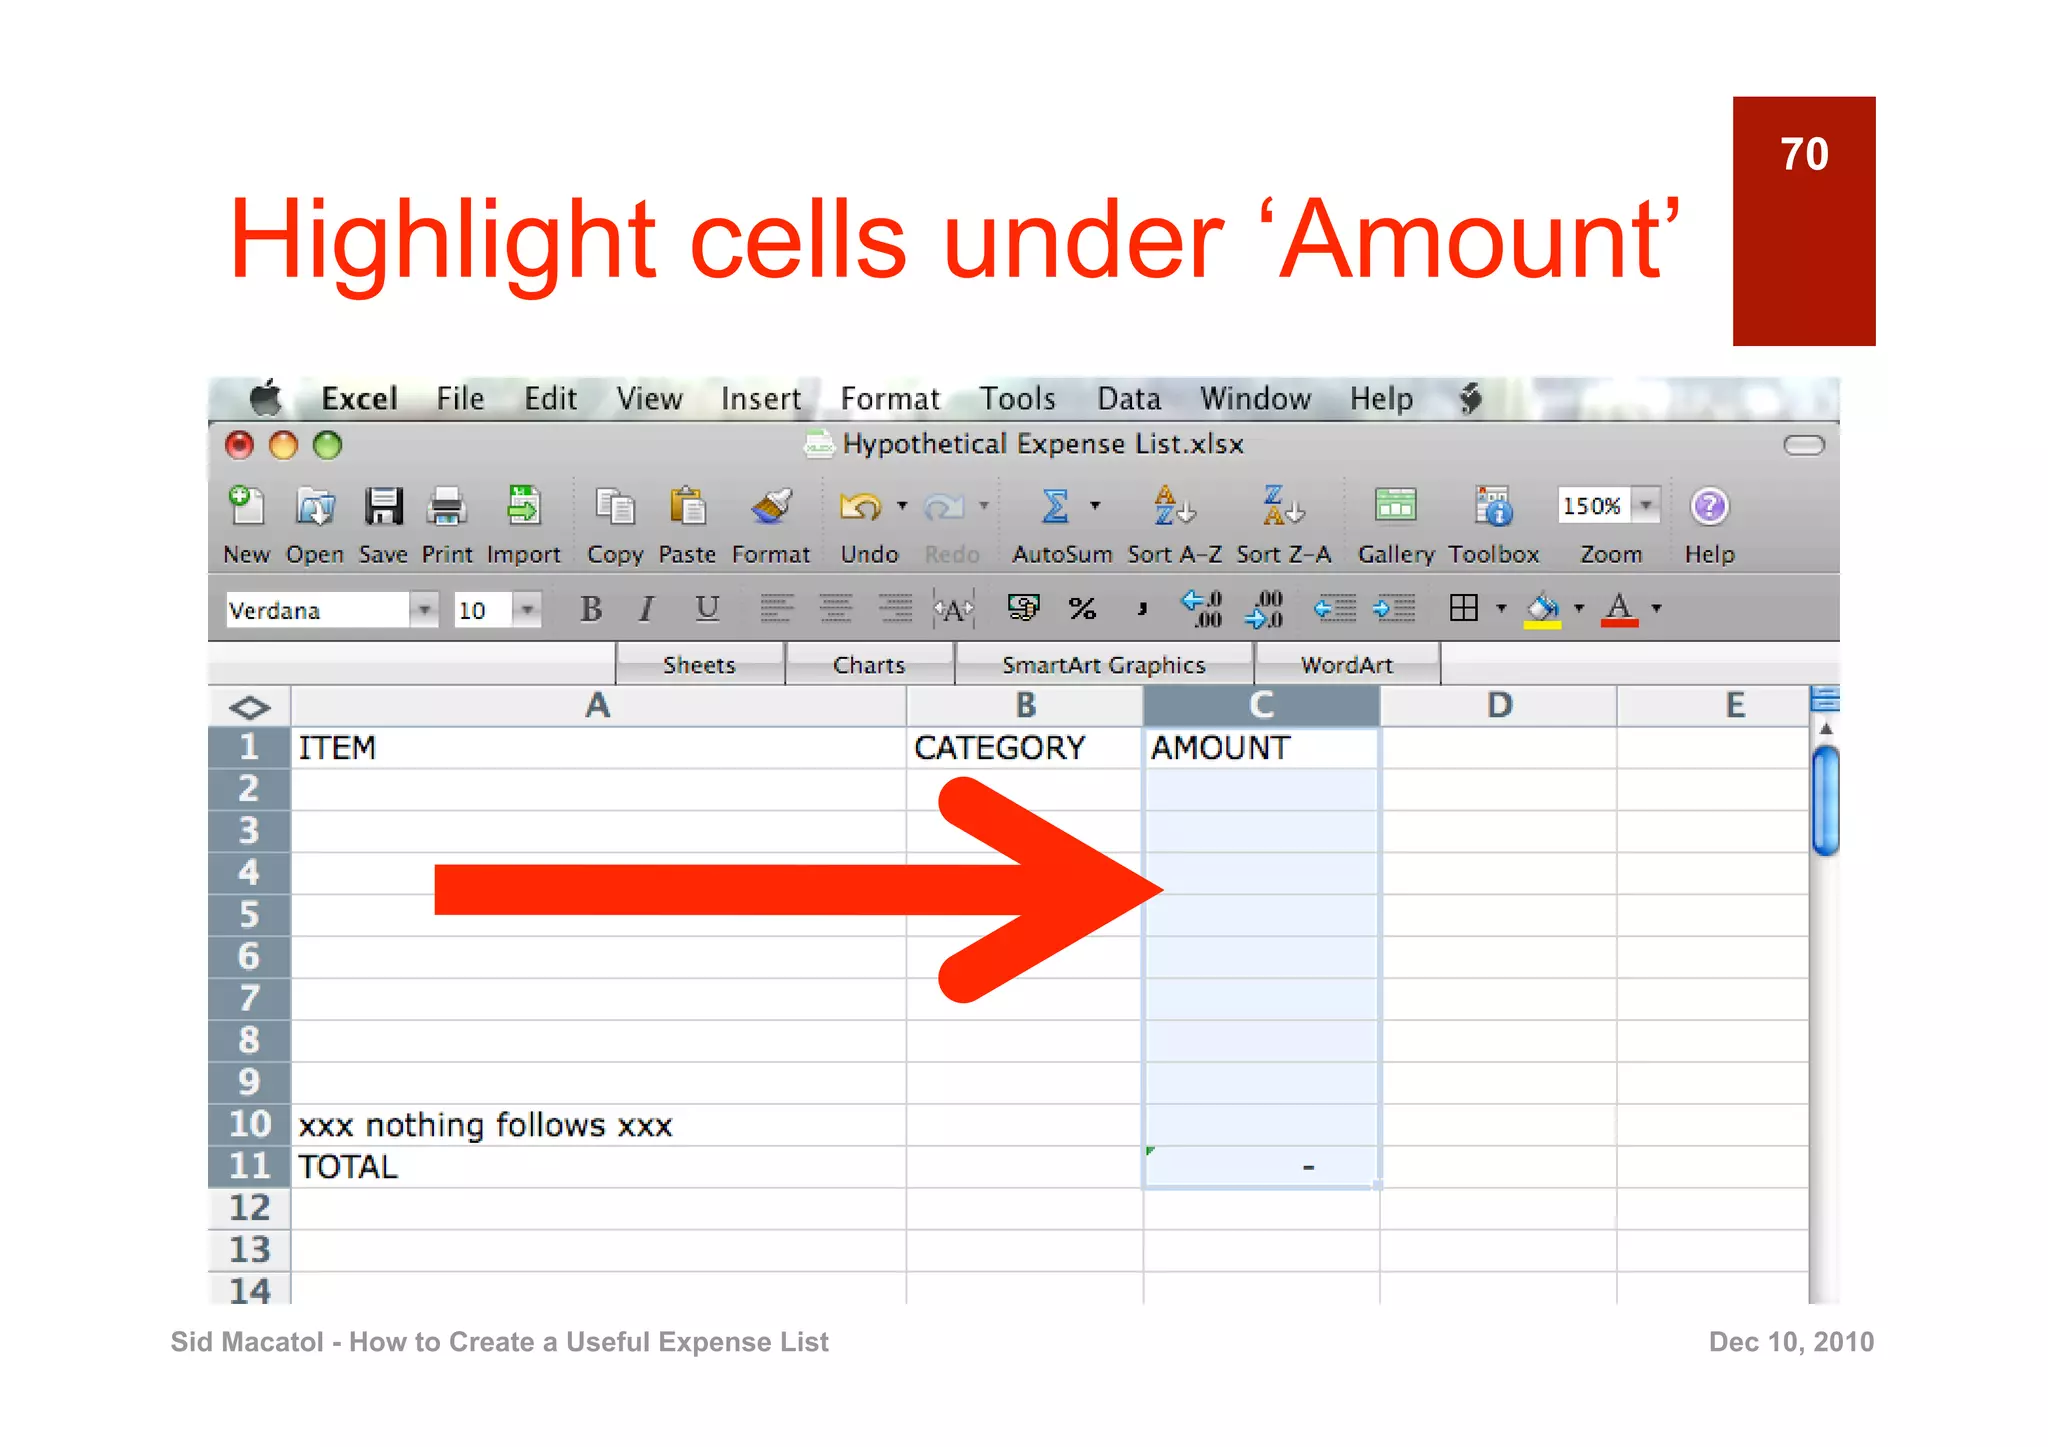Click the Select All corner button
The height and width of the screenshot is (1447, 2048).
pyautogui.click(x=249, y=707)
